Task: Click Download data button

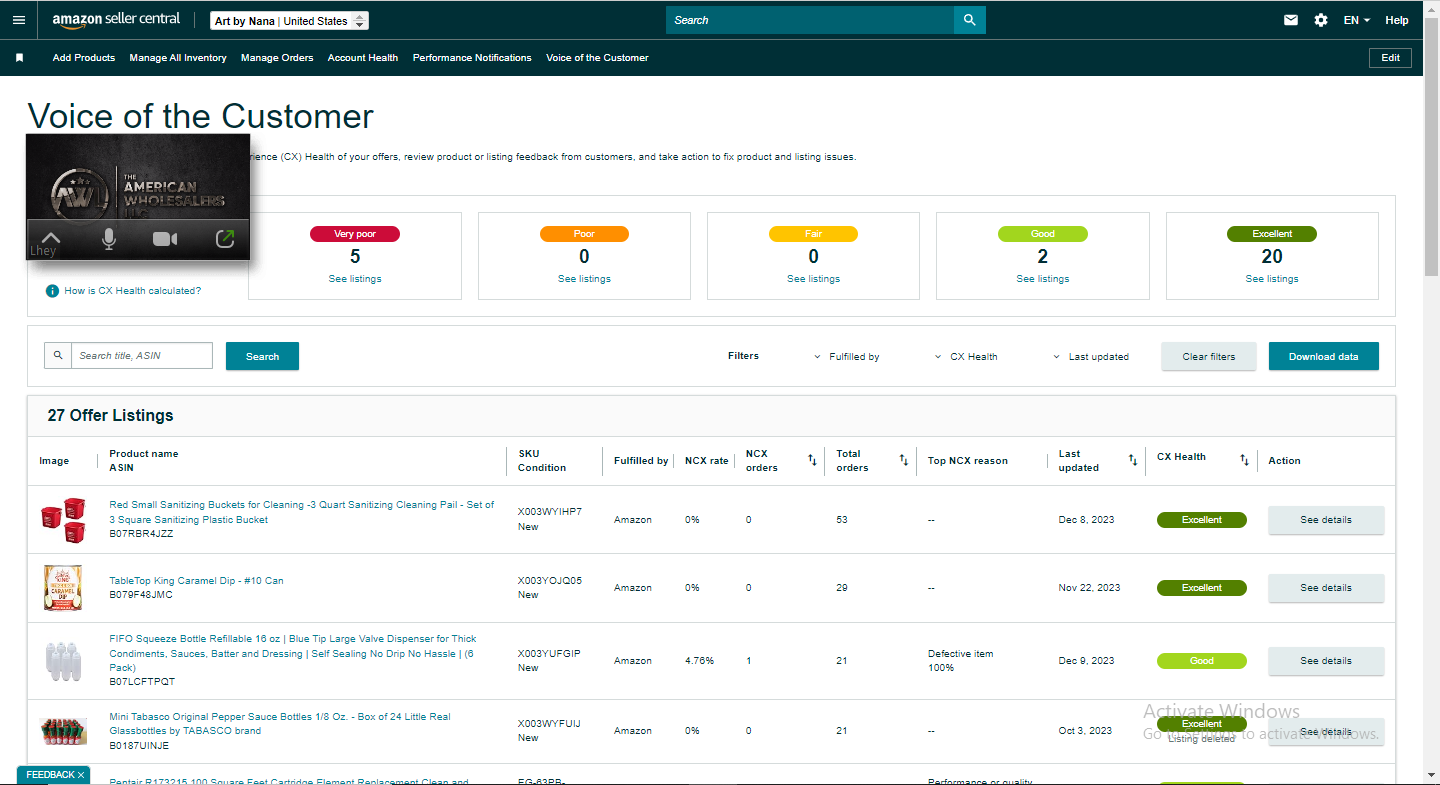Action: pyautogui.click(x=1323, y=356)
